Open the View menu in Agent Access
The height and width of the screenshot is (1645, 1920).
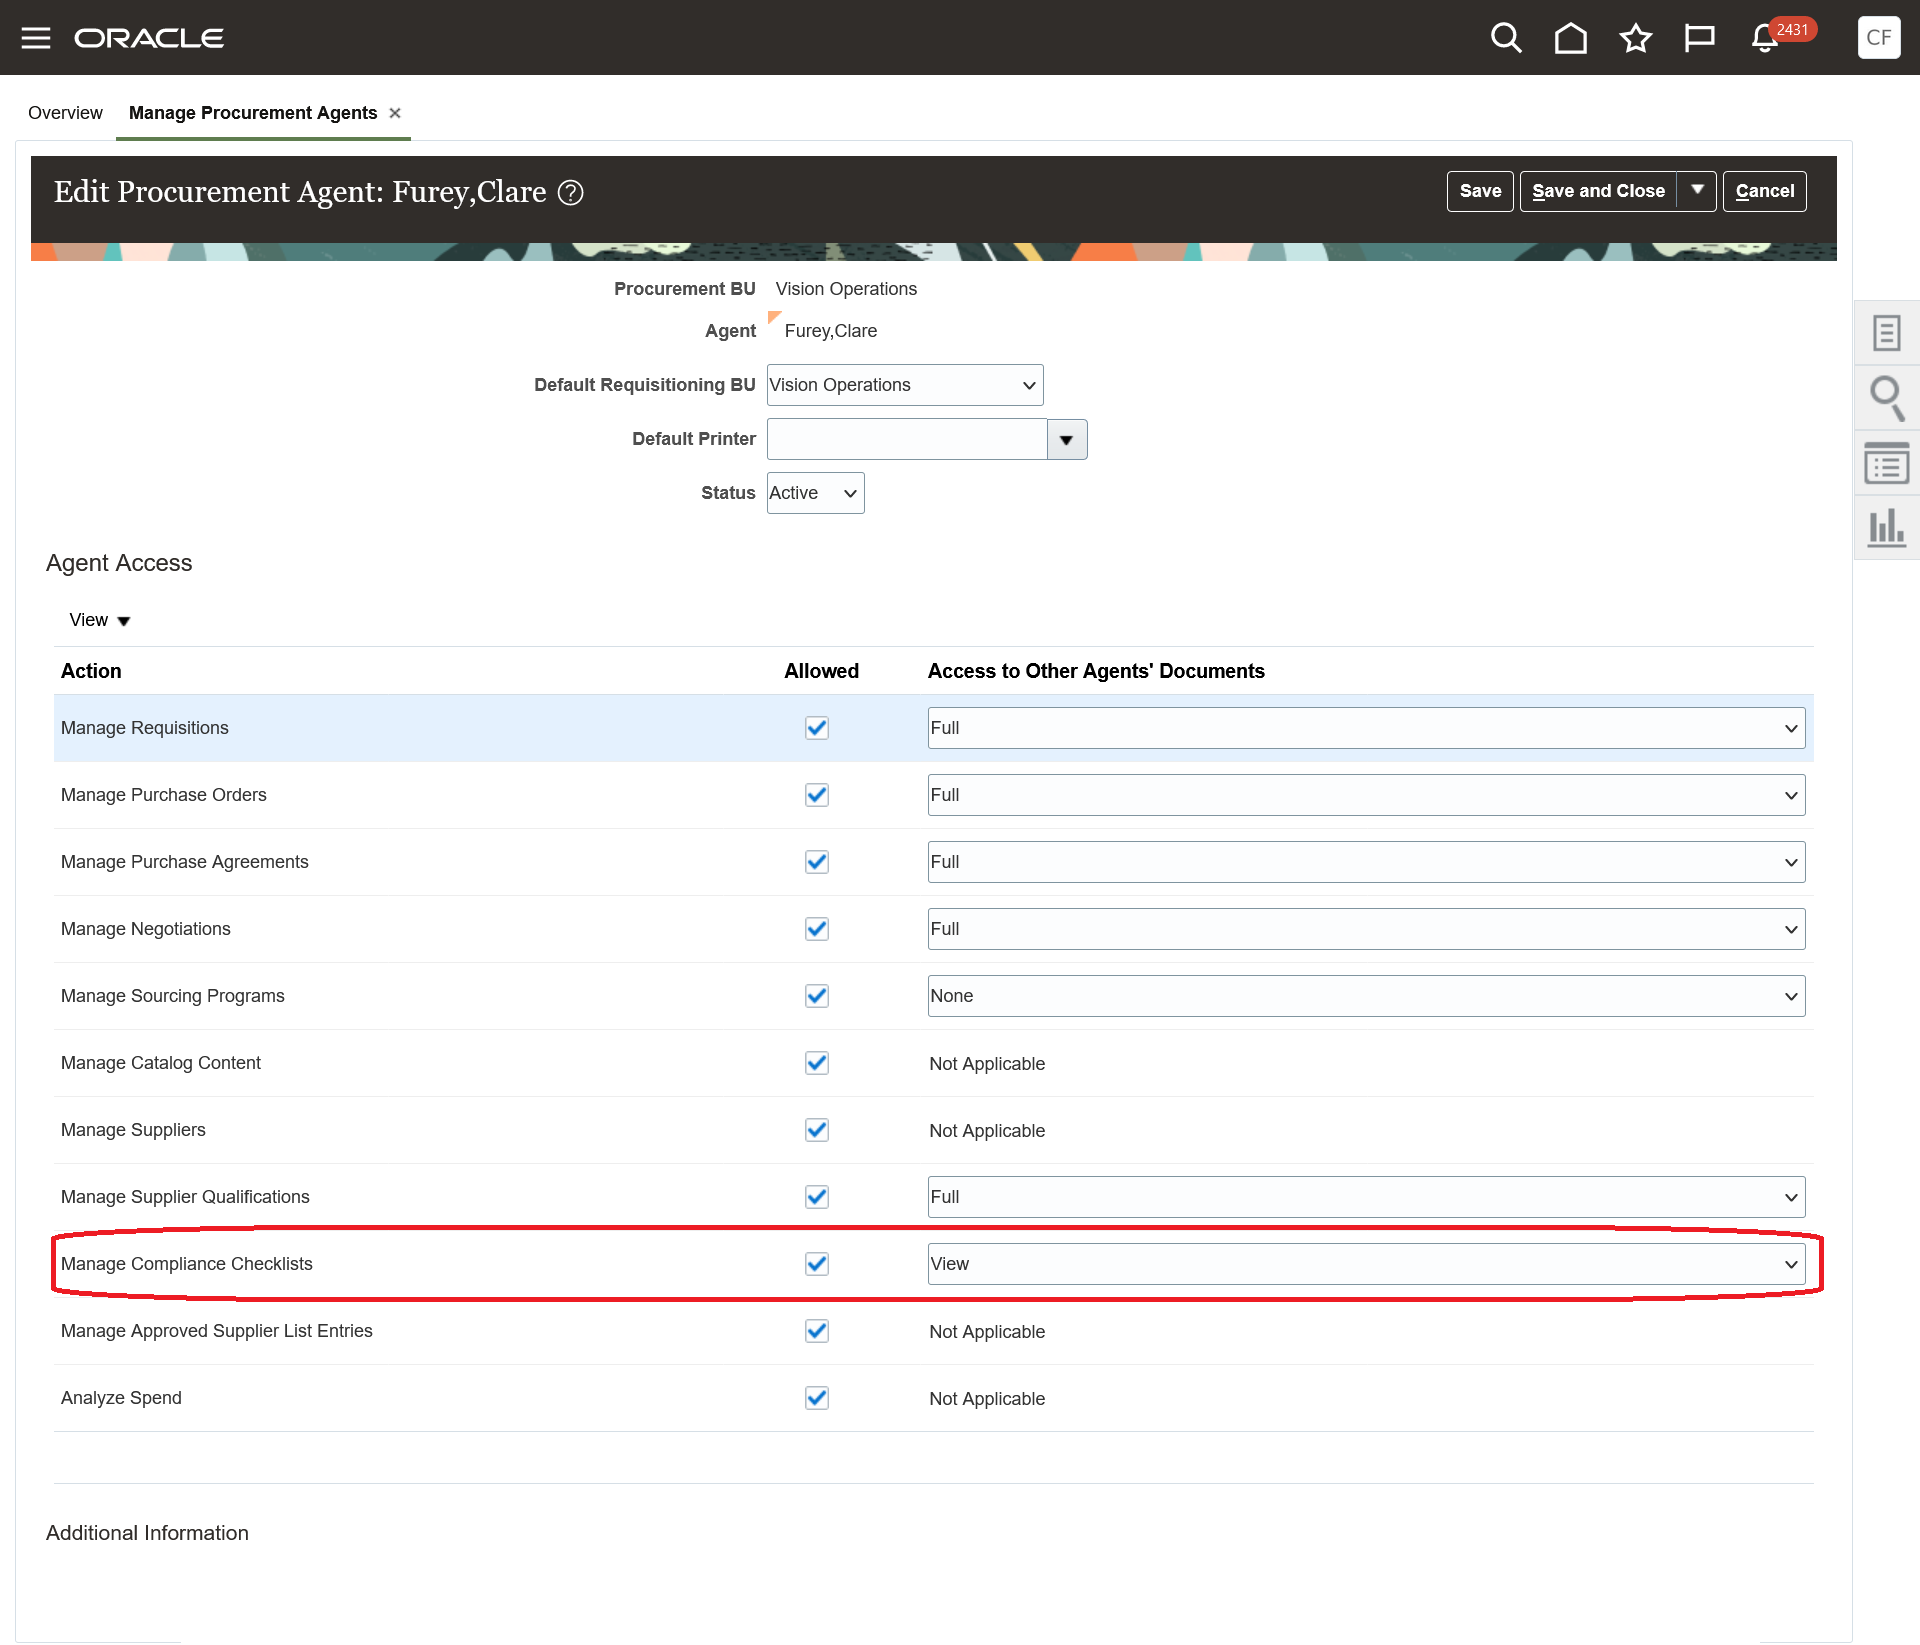point(99,620)
